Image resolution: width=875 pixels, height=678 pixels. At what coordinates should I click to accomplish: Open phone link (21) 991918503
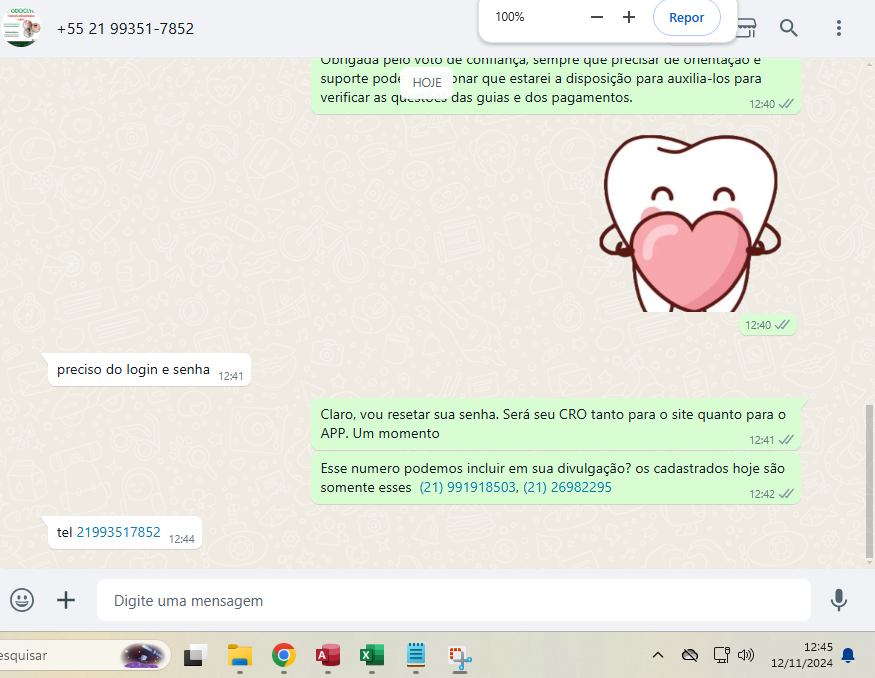(467, 488)
